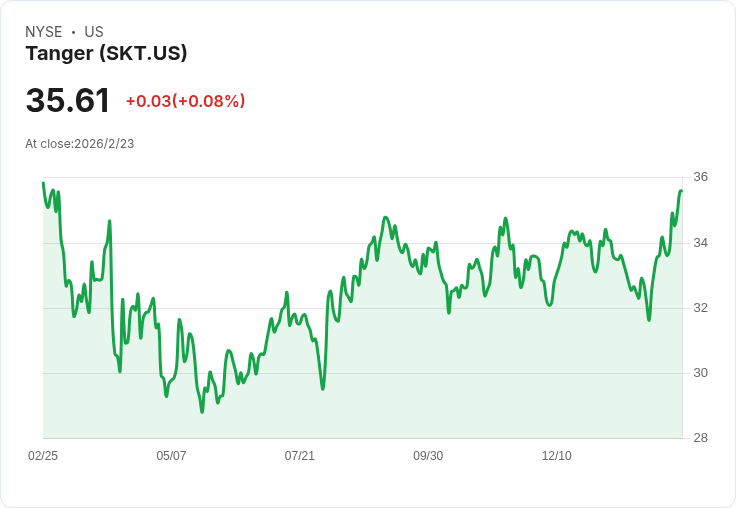Screen dimensions: 736x508
Task: Click the line's starting point at left edge
Action: coord(43,183)
